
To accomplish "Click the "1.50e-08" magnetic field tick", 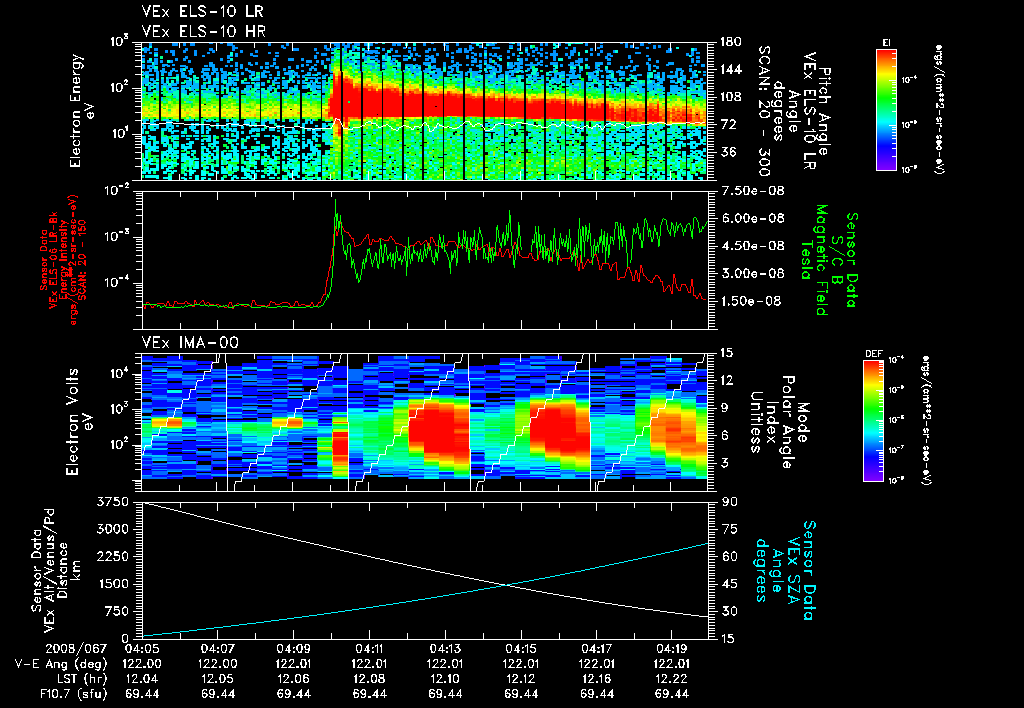I will (x=752, y=301).
